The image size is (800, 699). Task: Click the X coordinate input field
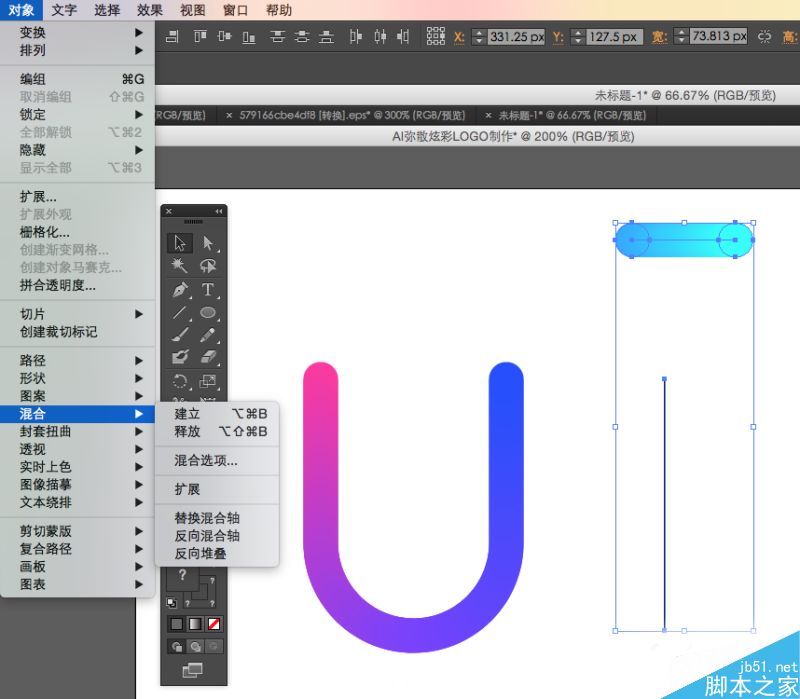coord(516,37)
